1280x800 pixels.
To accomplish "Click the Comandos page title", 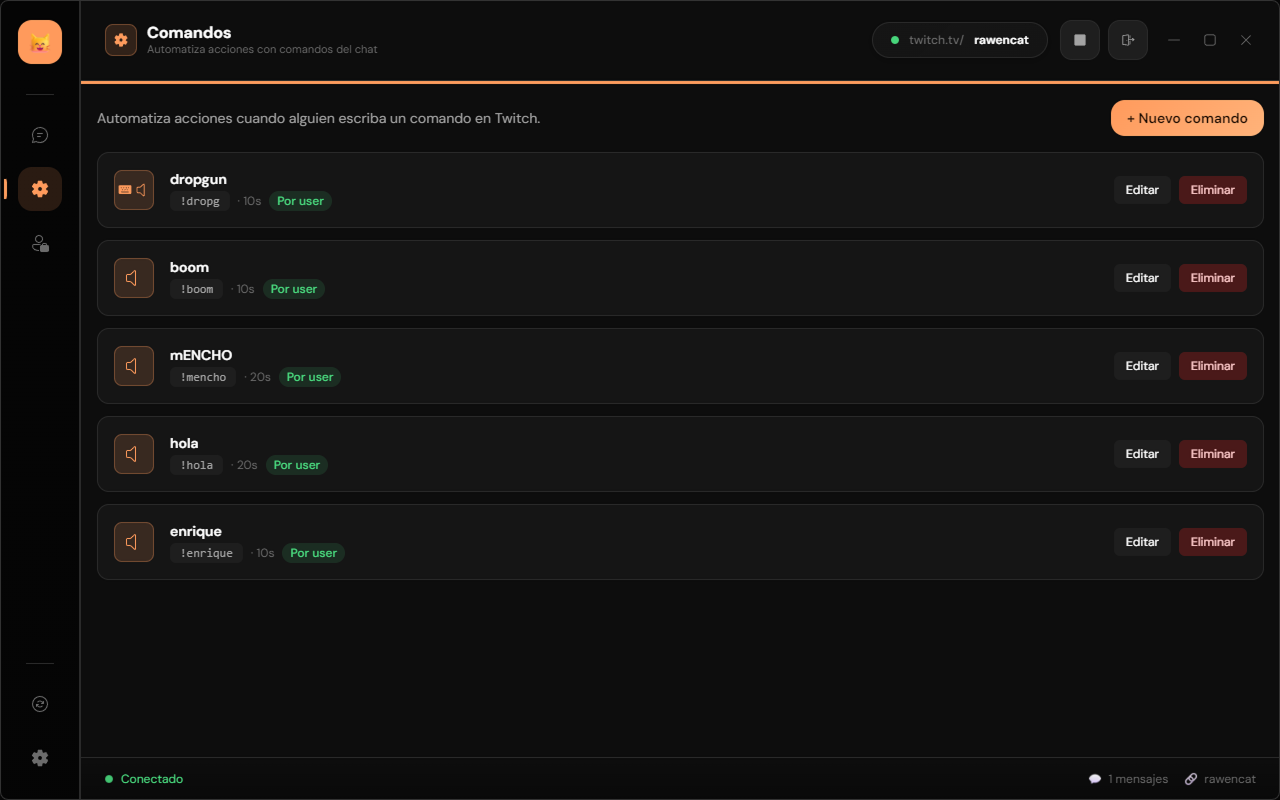I will point(189,32).
